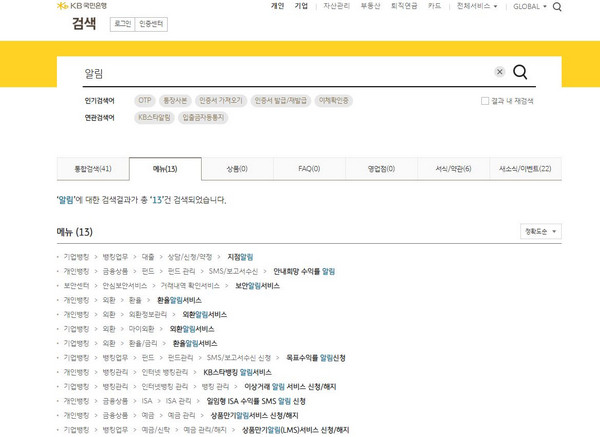Click 거래내역 확인서비스 breadcrumb text
The width and height of the screenshot is (600, 437).
pyautogui.click(x=190, y=286)
